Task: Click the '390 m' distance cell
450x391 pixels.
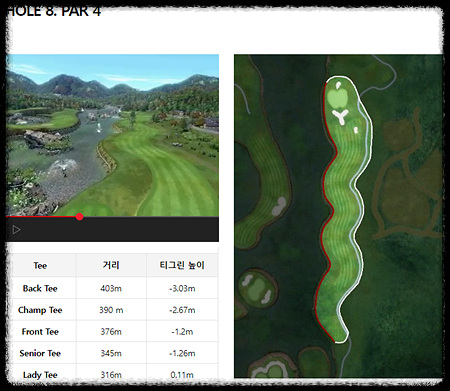Action: 111,310
